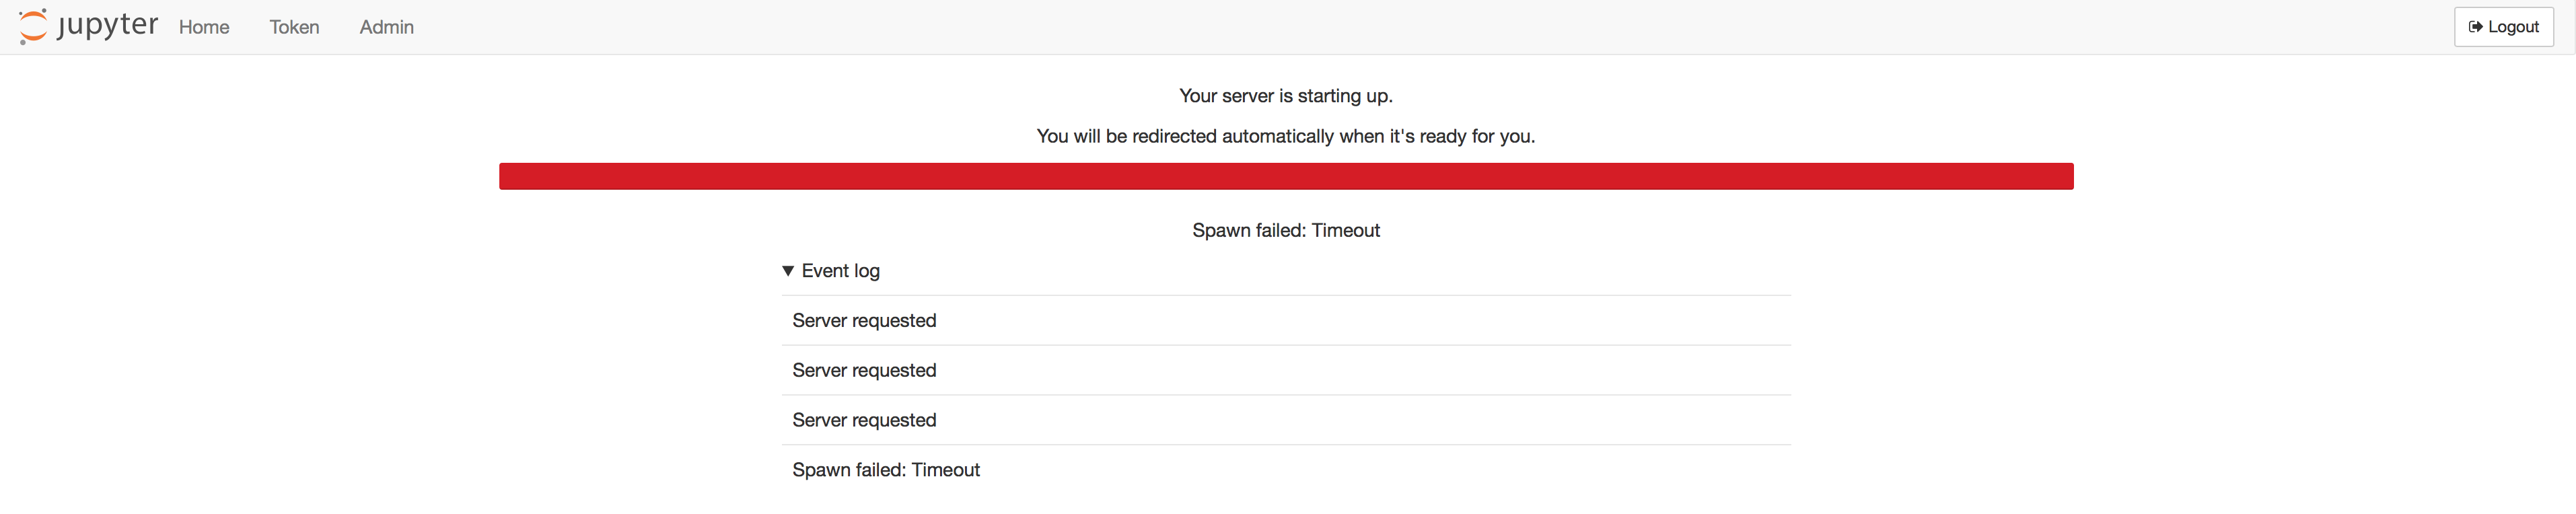Select the first Server requested entry
Screen dimensions: 2576x514
[x=1286, y=320]
